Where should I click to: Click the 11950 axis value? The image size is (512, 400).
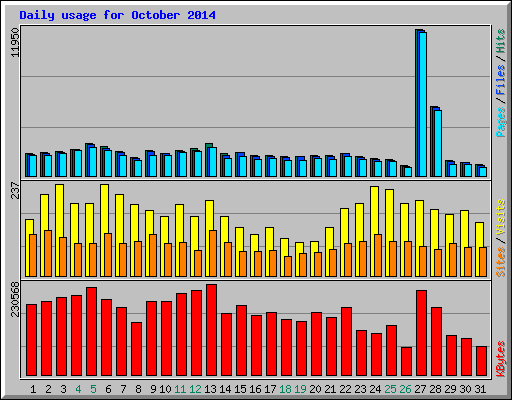coord(15,42)
